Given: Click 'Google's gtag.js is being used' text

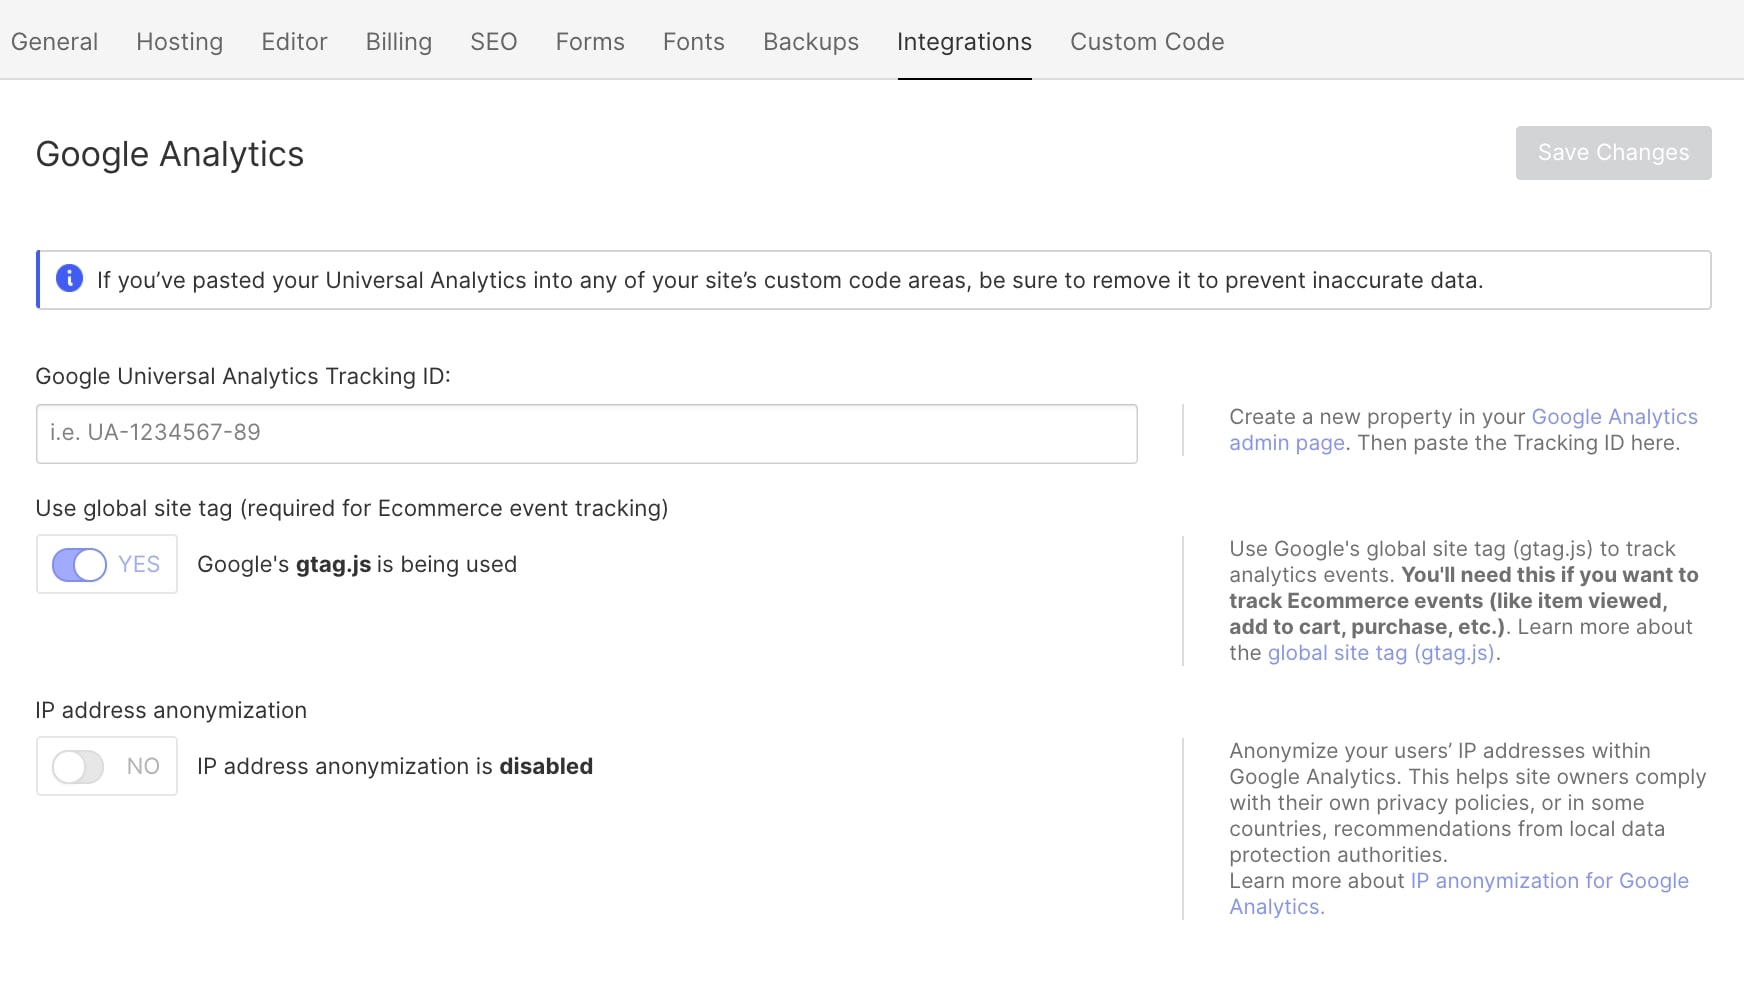Looking at the screenshot, I should [x=357, y=564].
